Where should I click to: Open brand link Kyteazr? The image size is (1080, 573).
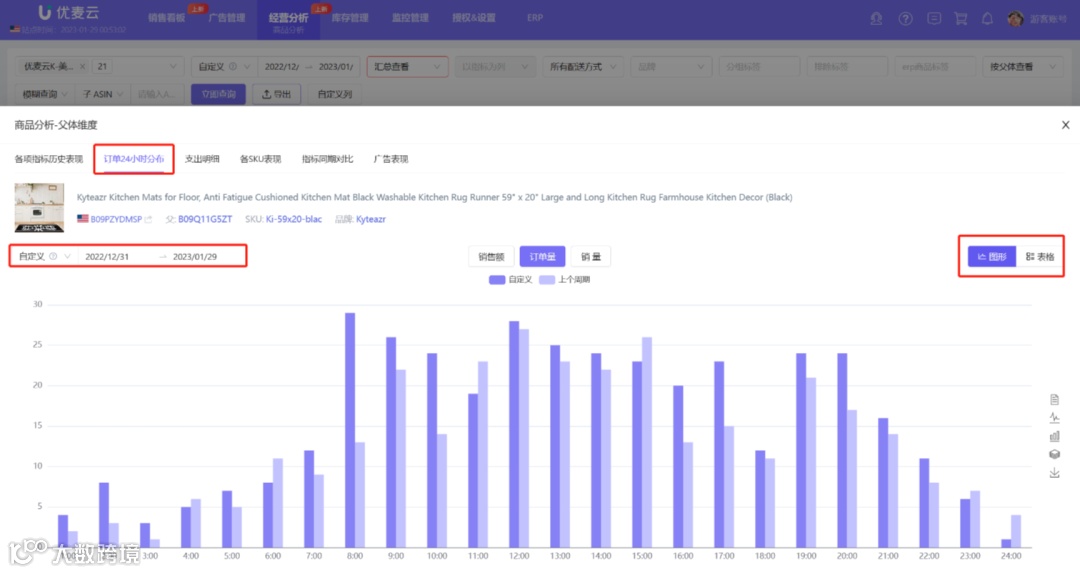[x=371, y=219]
